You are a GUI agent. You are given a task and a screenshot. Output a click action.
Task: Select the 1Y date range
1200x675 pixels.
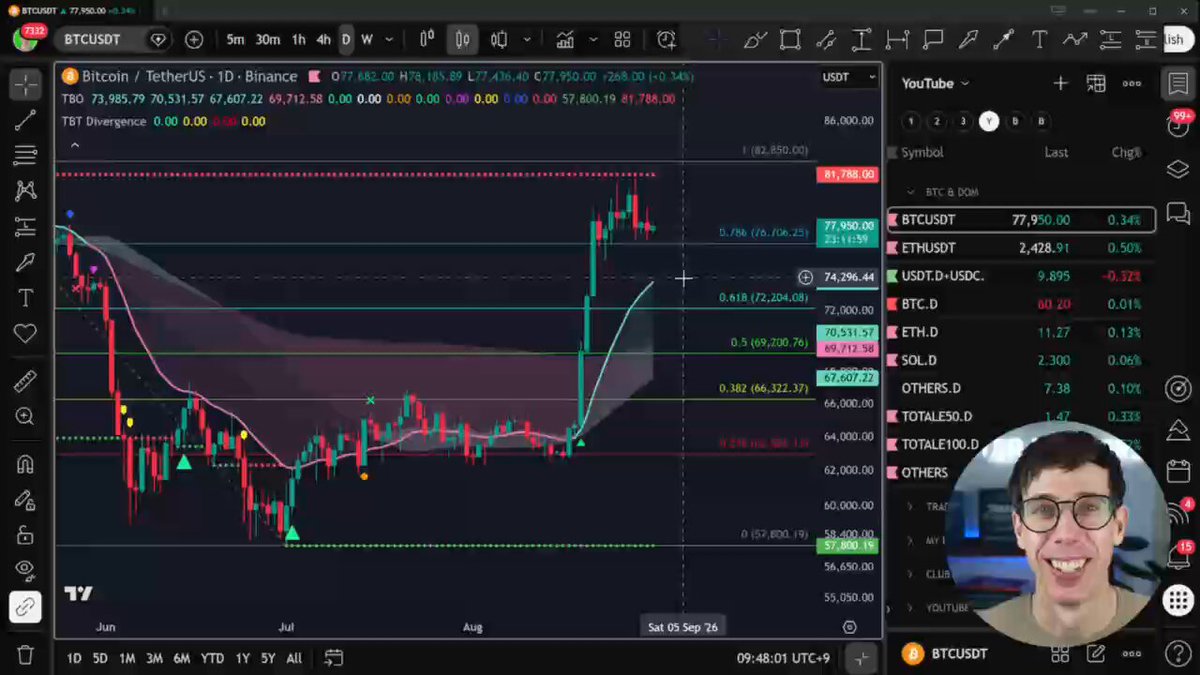(243, 658)
